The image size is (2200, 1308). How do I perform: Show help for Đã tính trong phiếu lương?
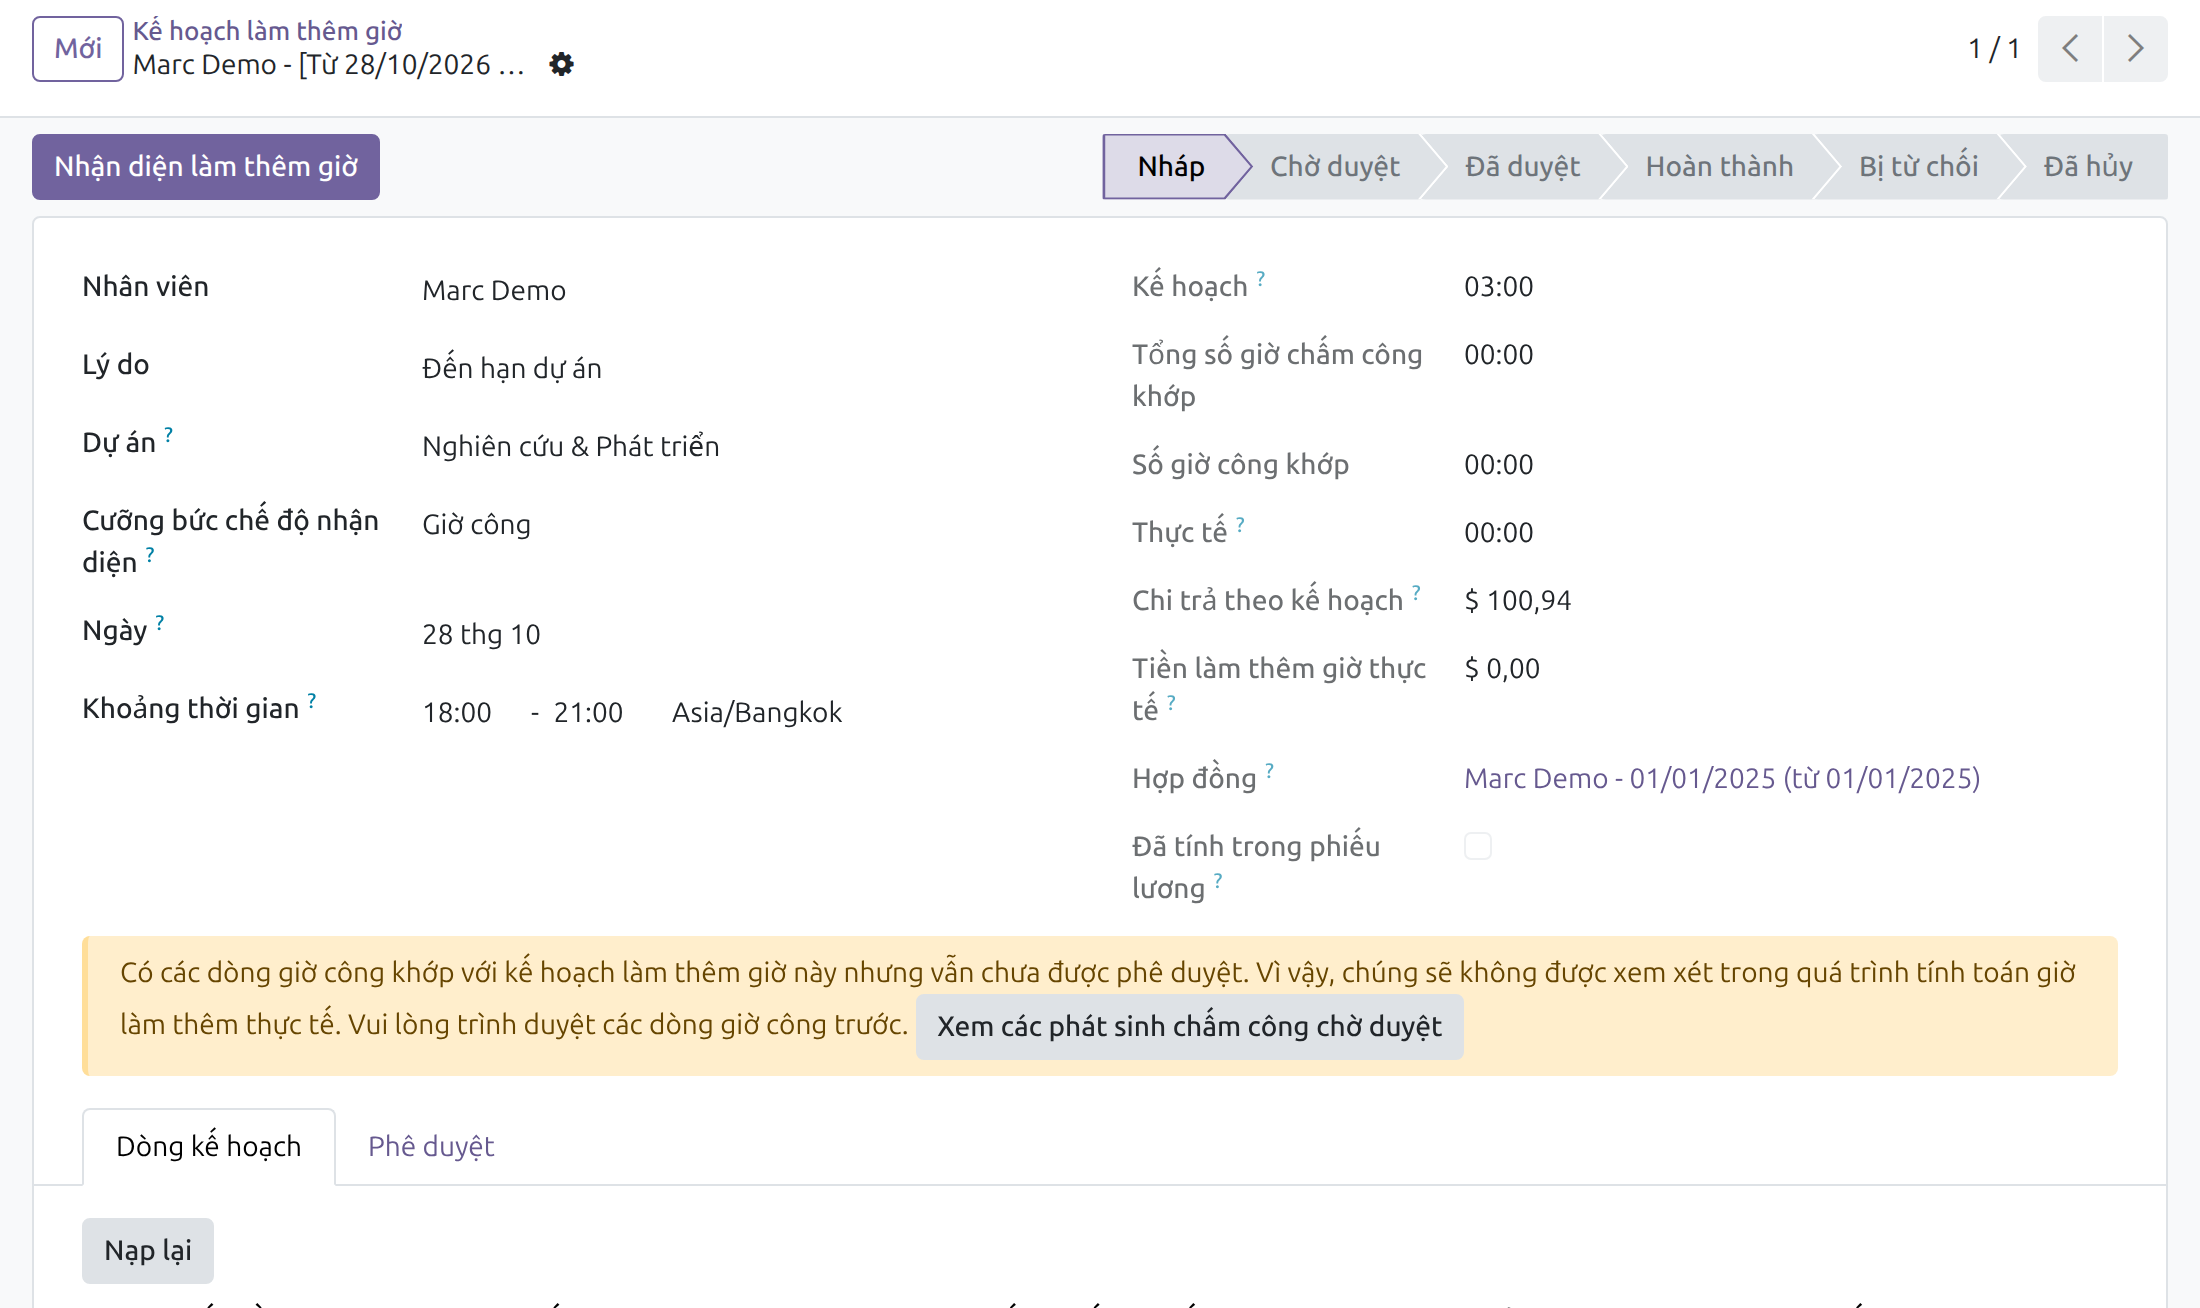[x=1218, y=880]
